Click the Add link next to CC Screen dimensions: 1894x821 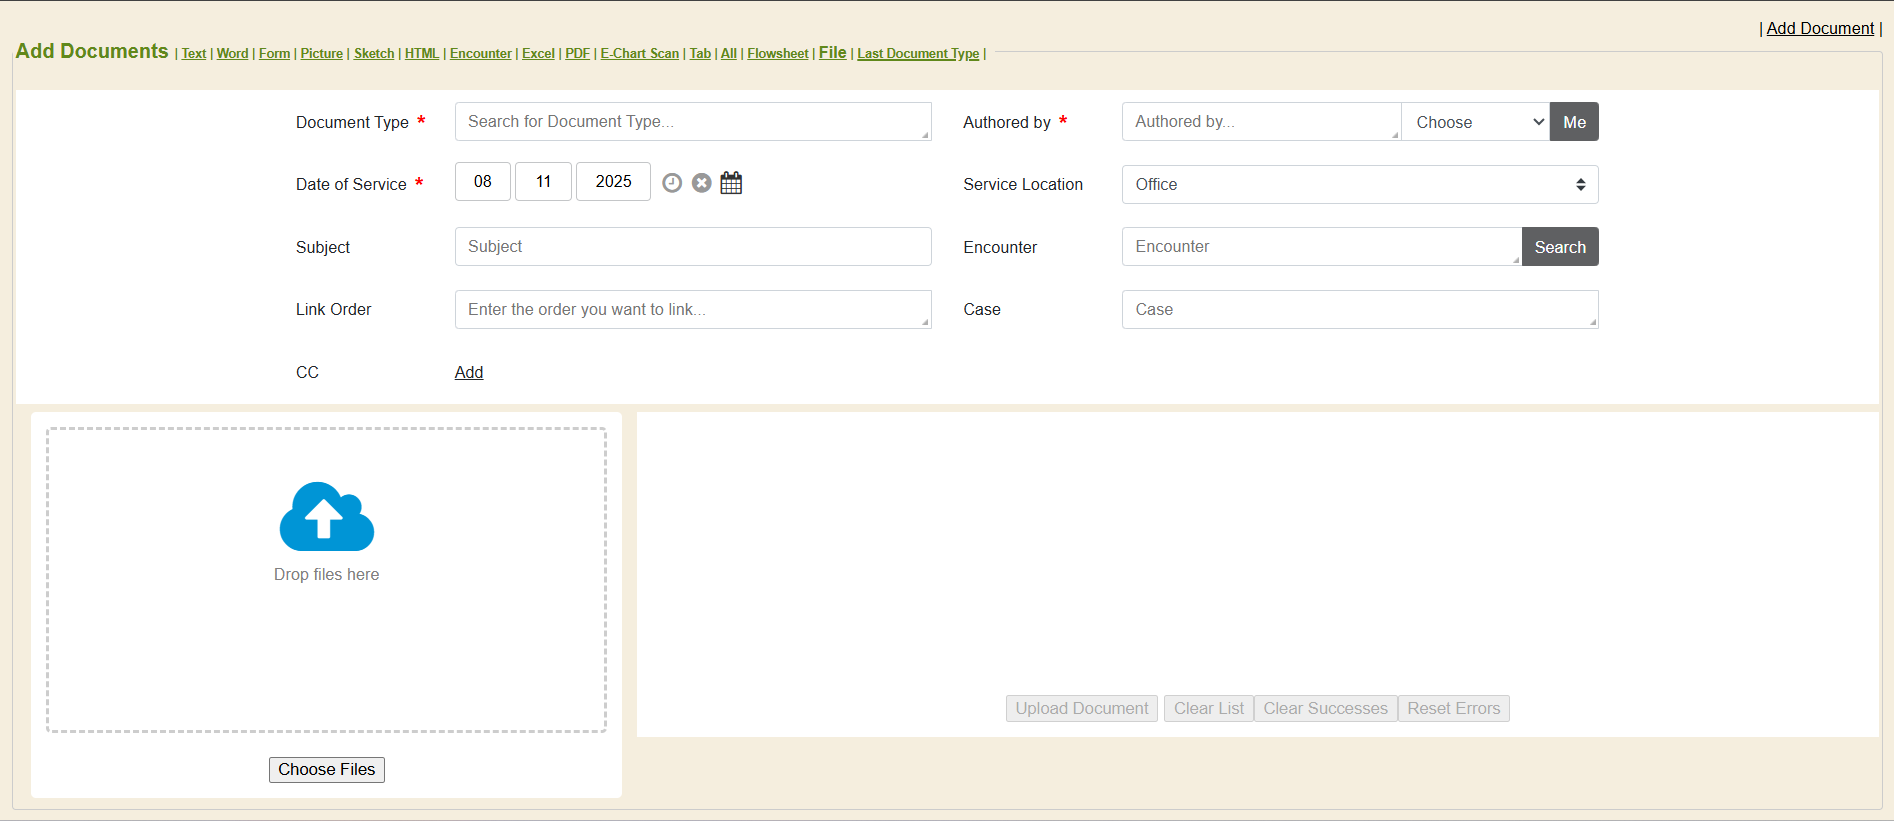coord(468,372)
